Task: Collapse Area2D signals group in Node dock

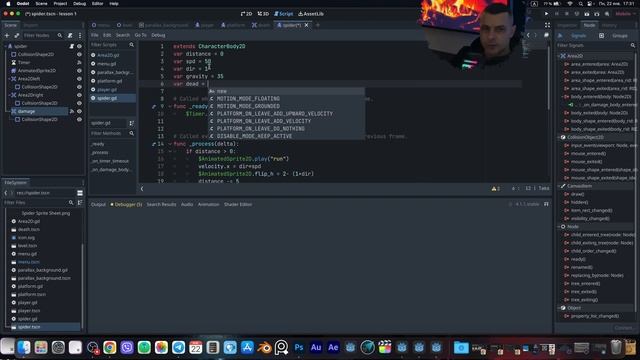Action: pos(559,56)
